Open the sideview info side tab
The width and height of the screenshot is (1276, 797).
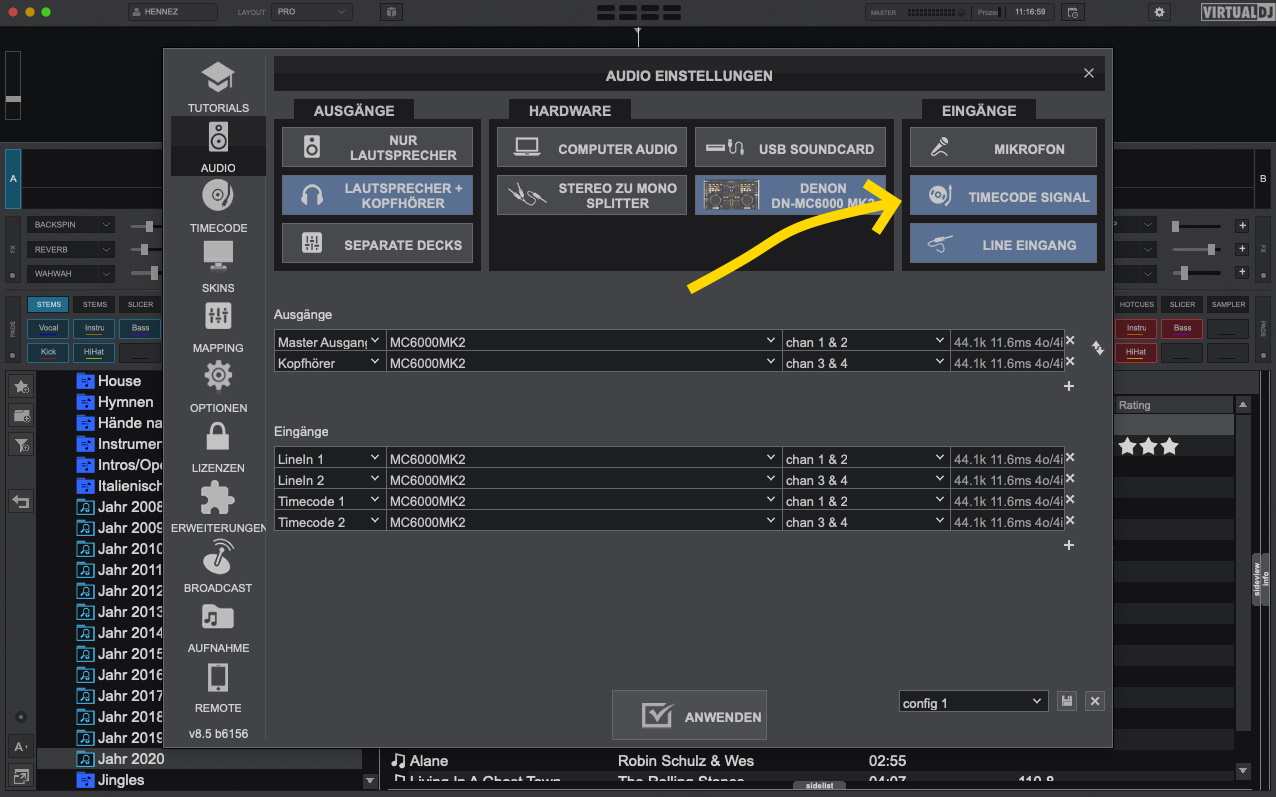tap(1260, 577)
